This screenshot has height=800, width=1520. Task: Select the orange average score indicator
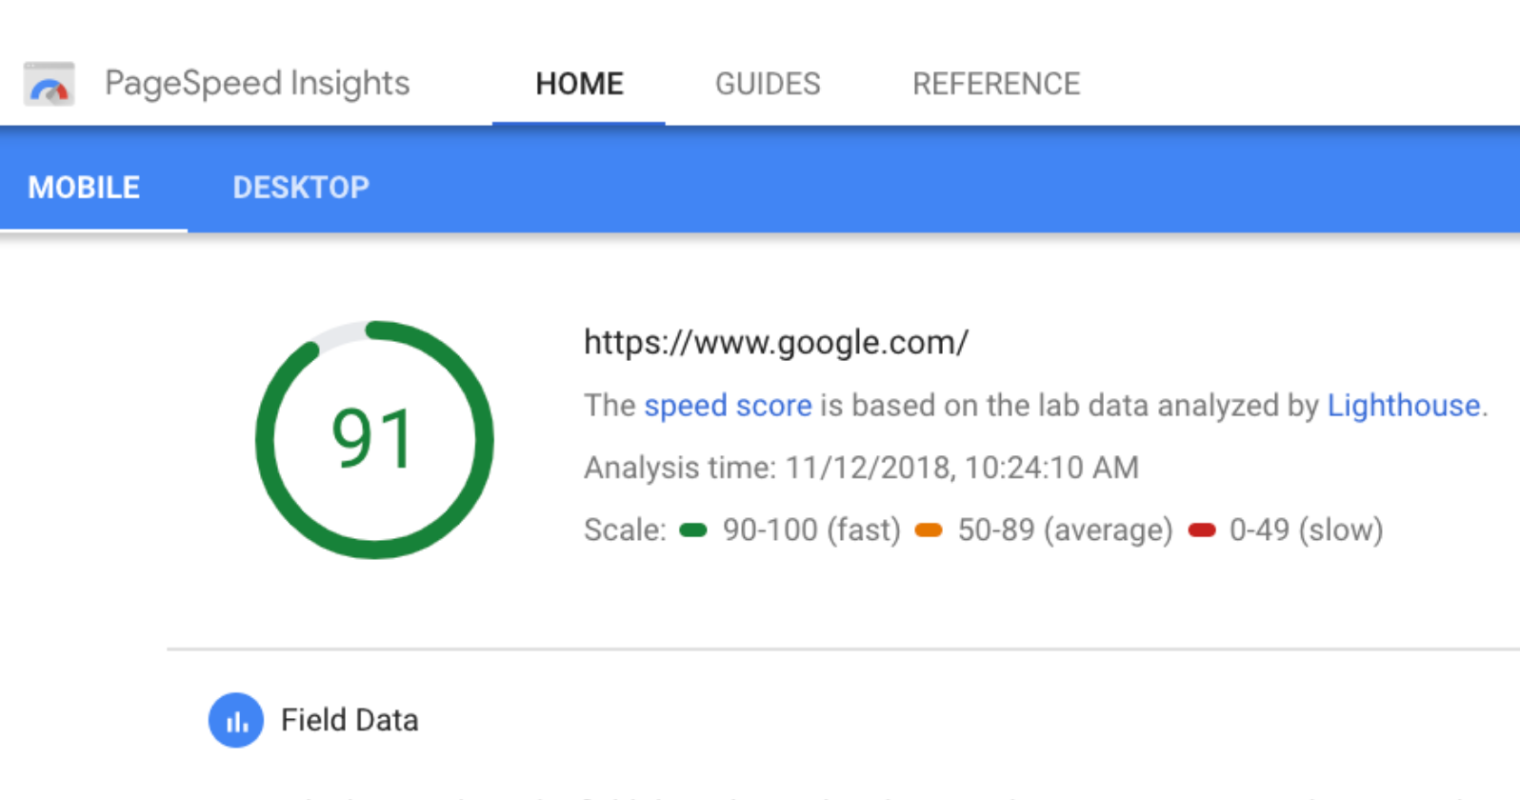(928, 530)
